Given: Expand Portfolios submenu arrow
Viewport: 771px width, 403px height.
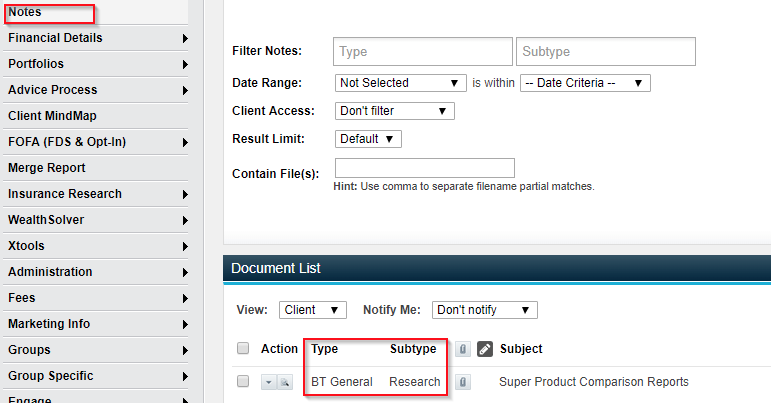Looking at the screenshot, I should click(x=185, y=64).
